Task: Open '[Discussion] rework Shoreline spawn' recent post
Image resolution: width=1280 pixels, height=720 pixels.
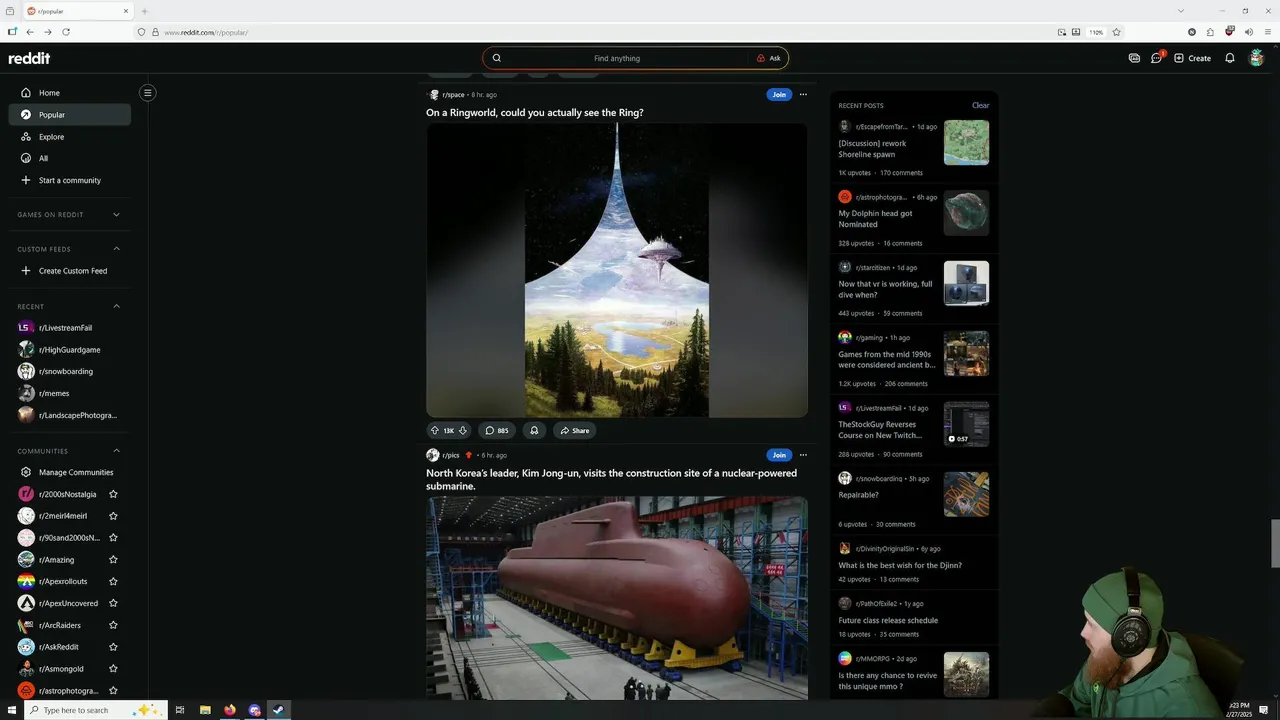Action: tap(872, 149)
